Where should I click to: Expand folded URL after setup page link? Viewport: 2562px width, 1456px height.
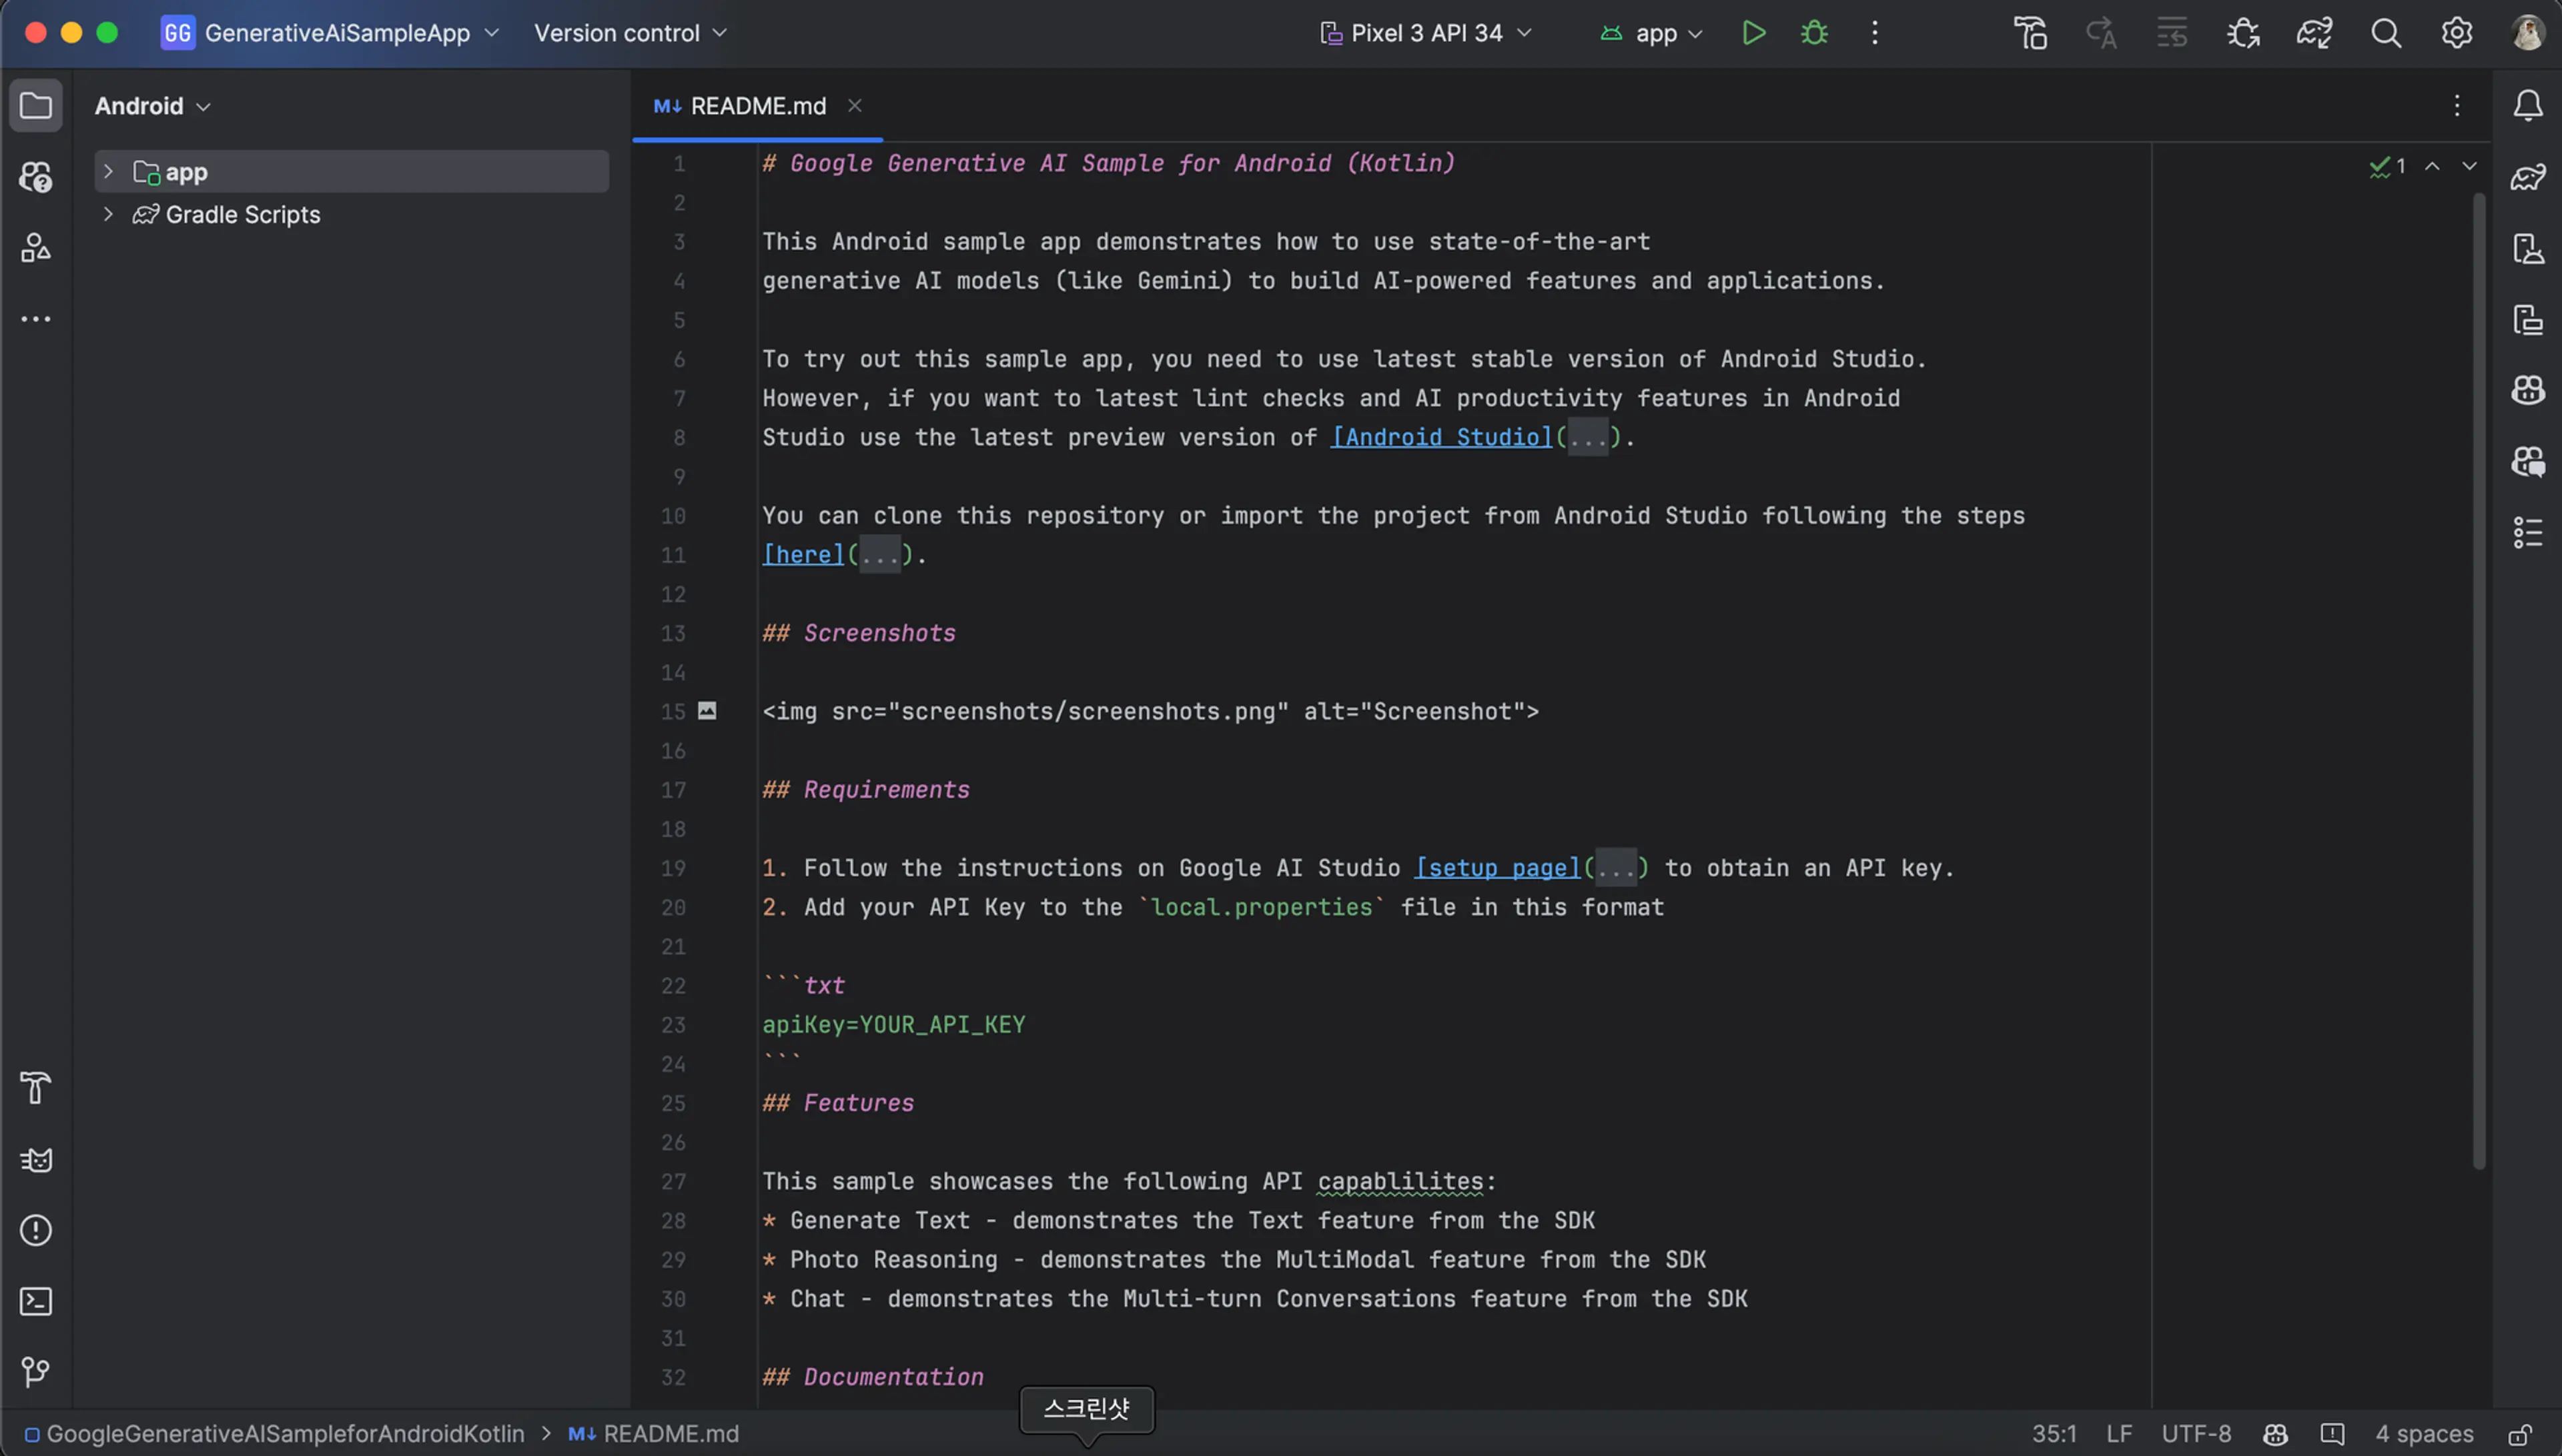(x=1615, y=868)
